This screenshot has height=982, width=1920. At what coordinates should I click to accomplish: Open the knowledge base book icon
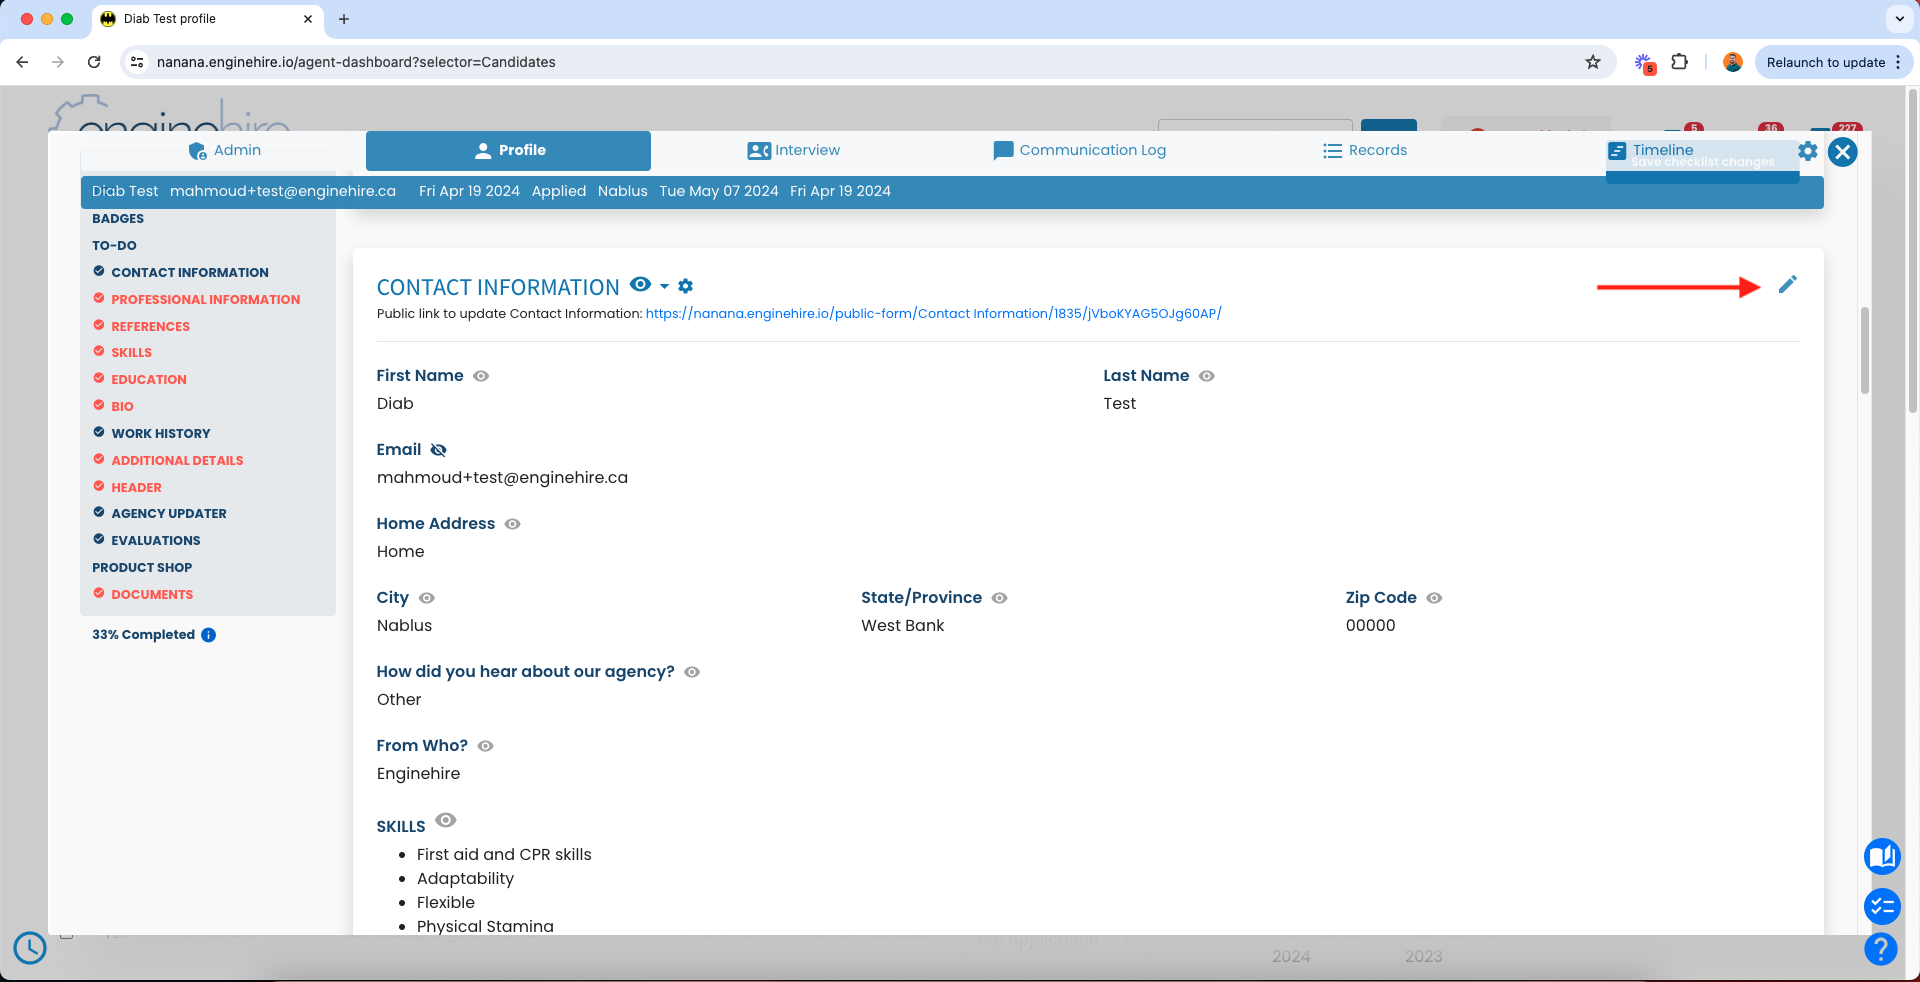1882,856
